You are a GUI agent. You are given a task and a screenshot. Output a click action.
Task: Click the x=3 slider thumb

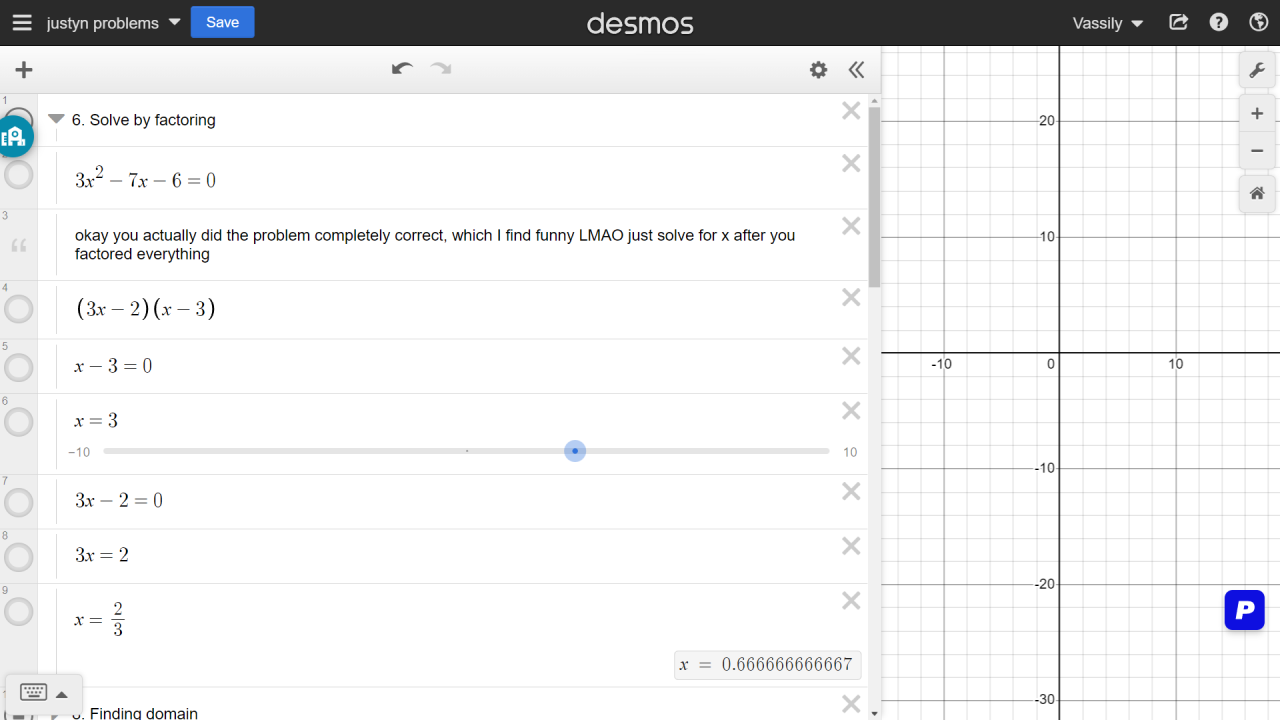(x=575, y=451)
